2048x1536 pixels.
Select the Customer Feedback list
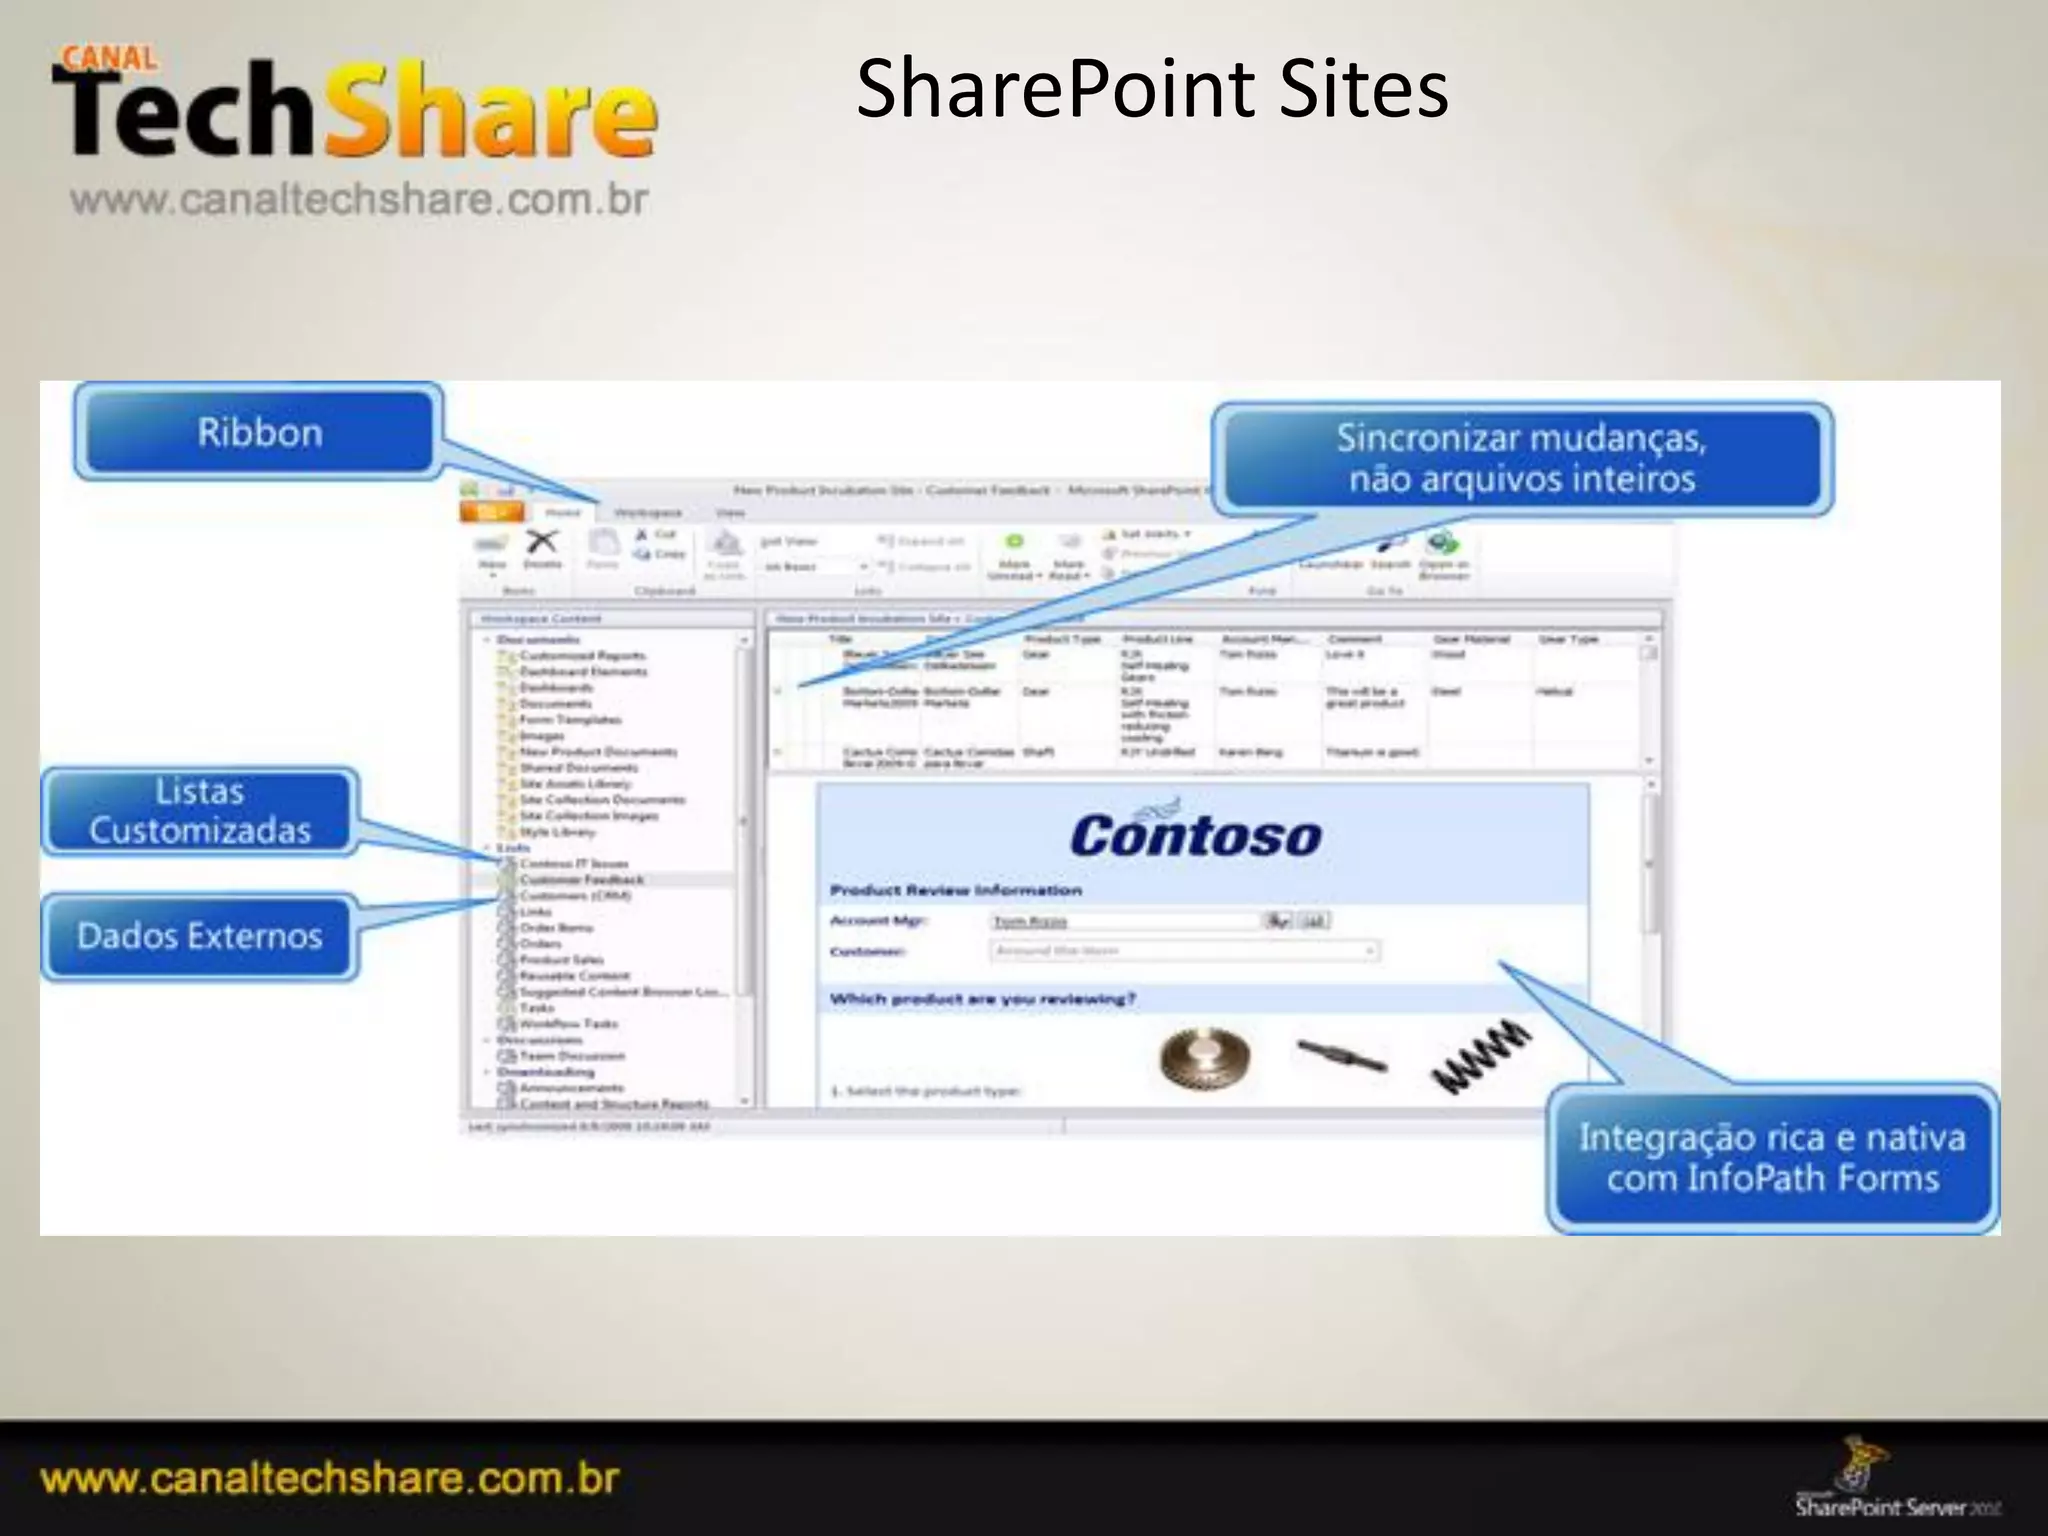pyautogui.click(x=582, y=880)
